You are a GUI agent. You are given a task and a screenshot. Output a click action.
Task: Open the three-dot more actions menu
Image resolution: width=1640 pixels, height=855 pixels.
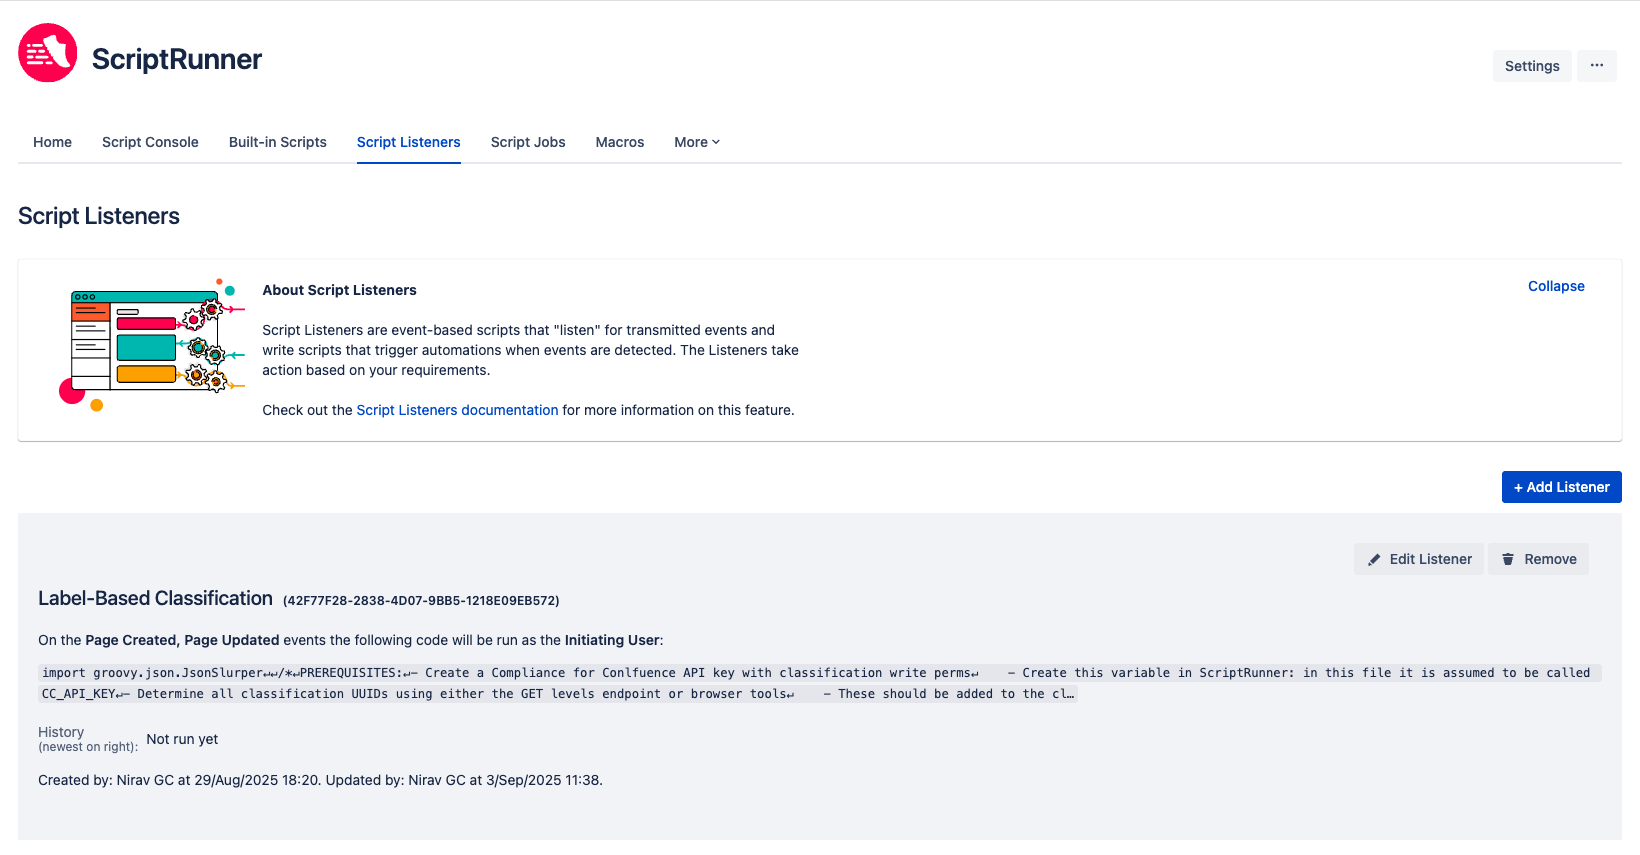[1596, 66]
